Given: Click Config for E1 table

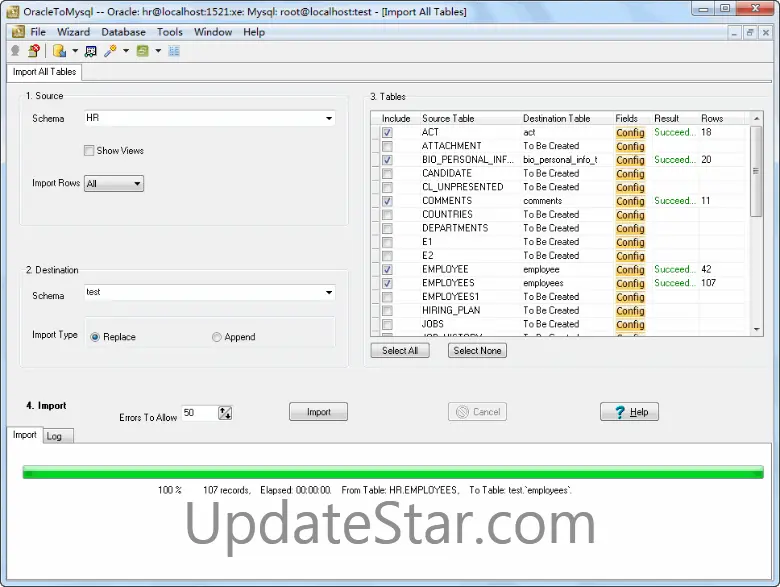Looking at the screenshot, I should coord(630,242).
